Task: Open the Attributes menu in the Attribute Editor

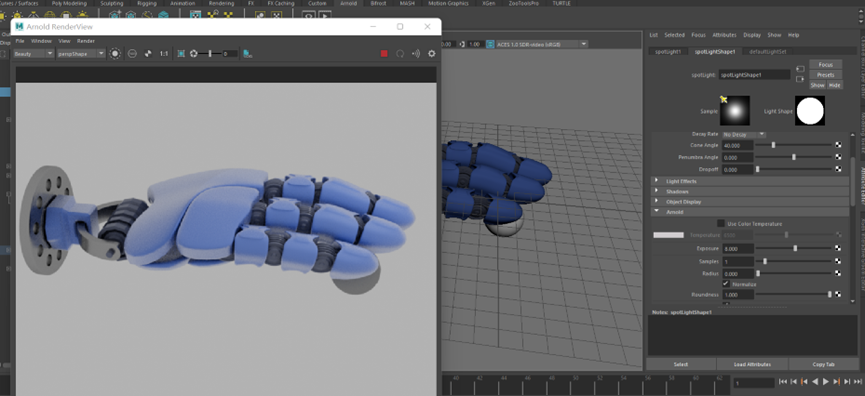Action: [723, 35]
